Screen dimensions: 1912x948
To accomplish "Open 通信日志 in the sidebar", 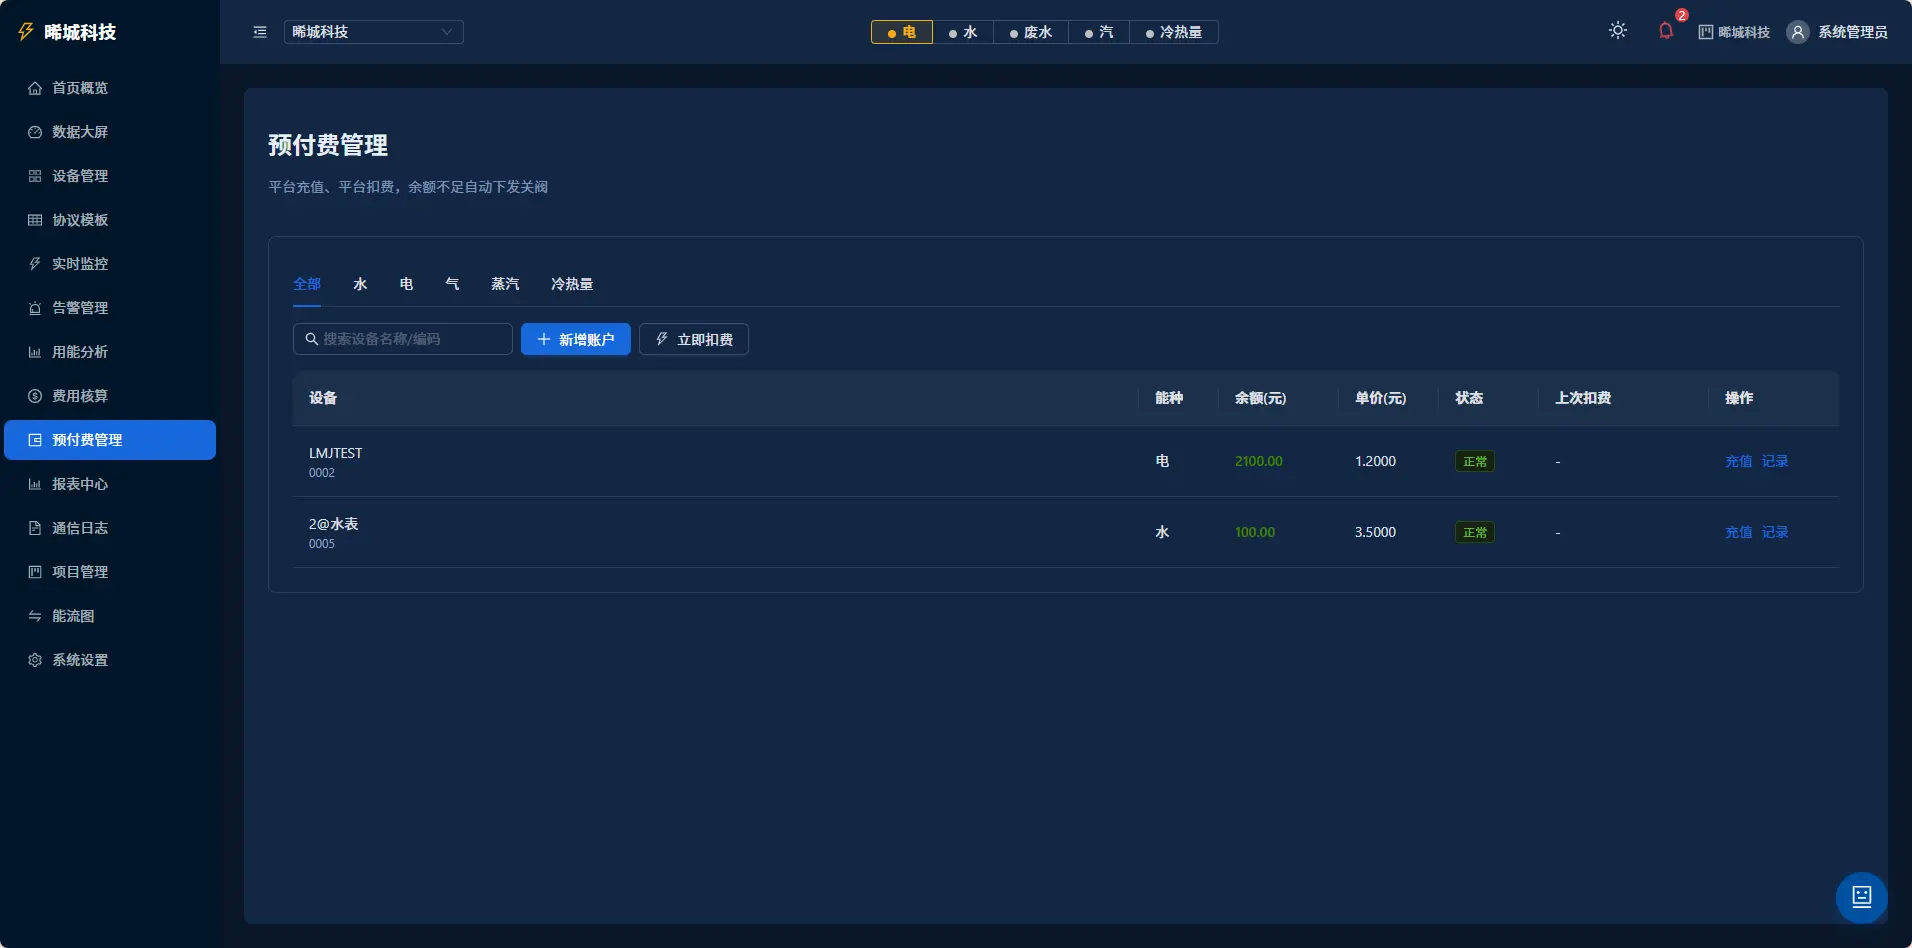I will pos(110,528).
